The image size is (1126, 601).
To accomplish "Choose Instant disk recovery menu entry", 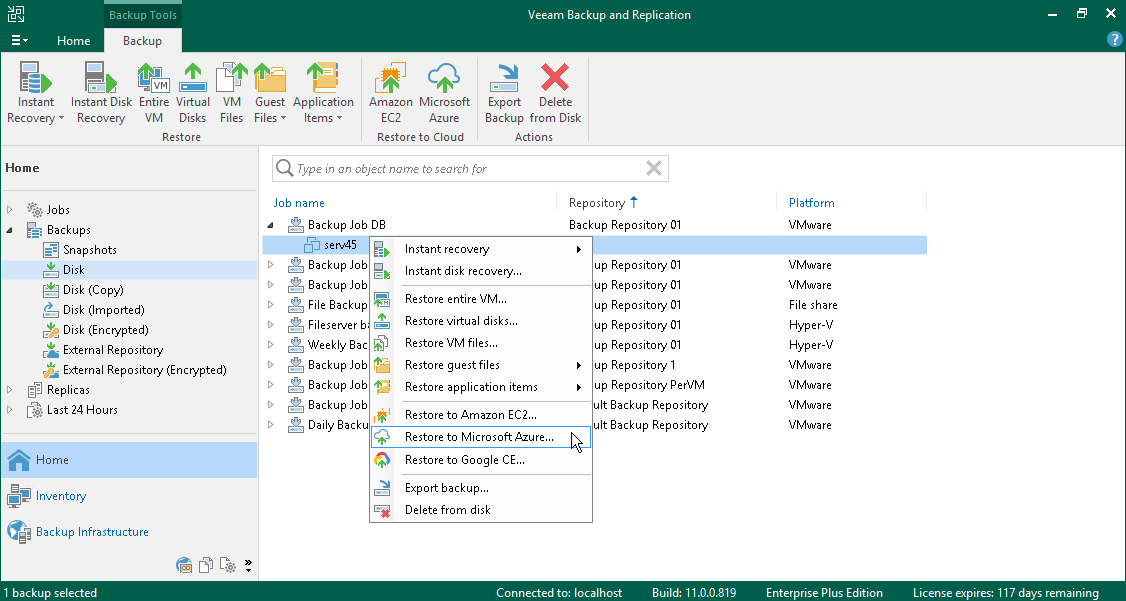I will click(x=480, y=271).
